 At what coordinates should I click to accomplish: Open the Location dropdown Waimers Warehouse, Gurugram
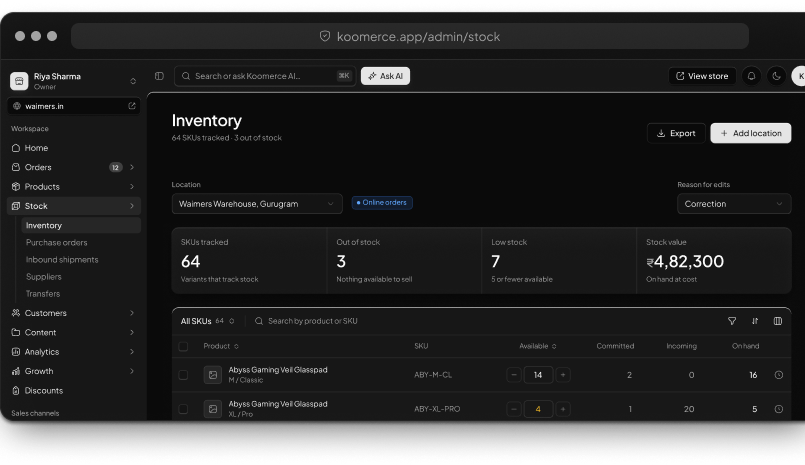pos(257,204)
